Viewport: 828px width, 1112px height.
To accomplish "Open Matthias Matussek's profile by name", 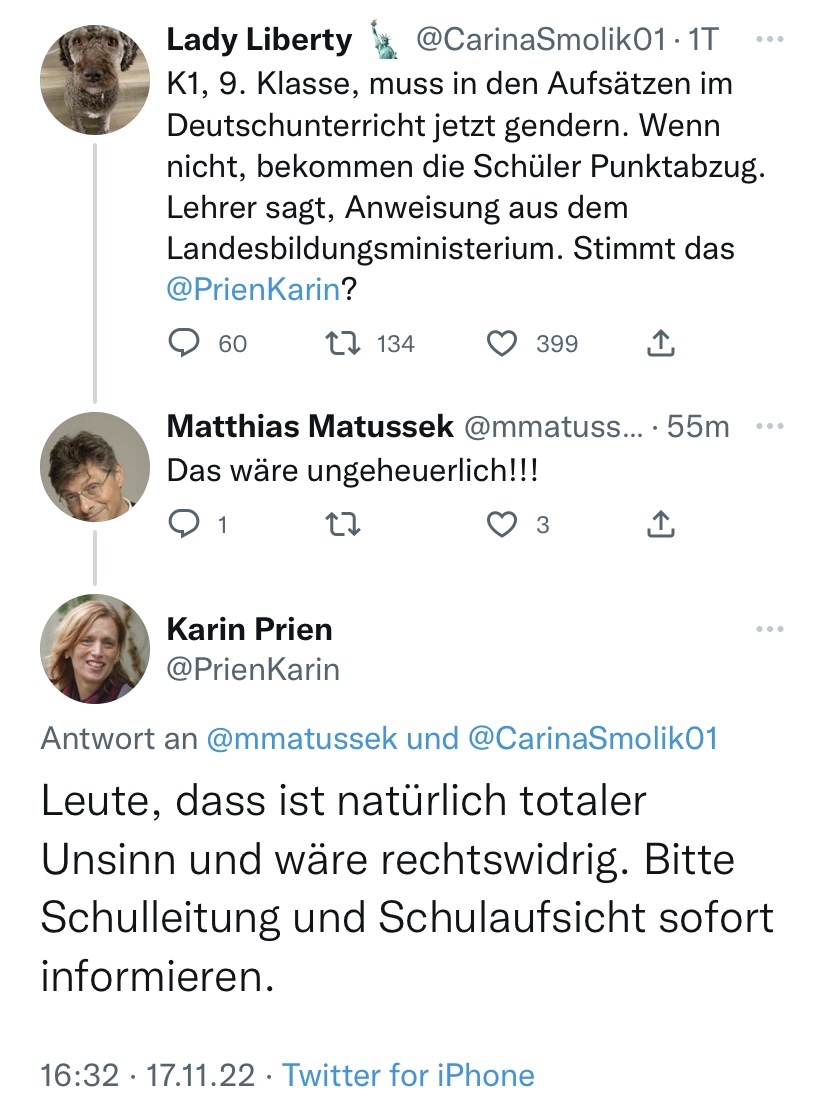I will coord(310,426).
